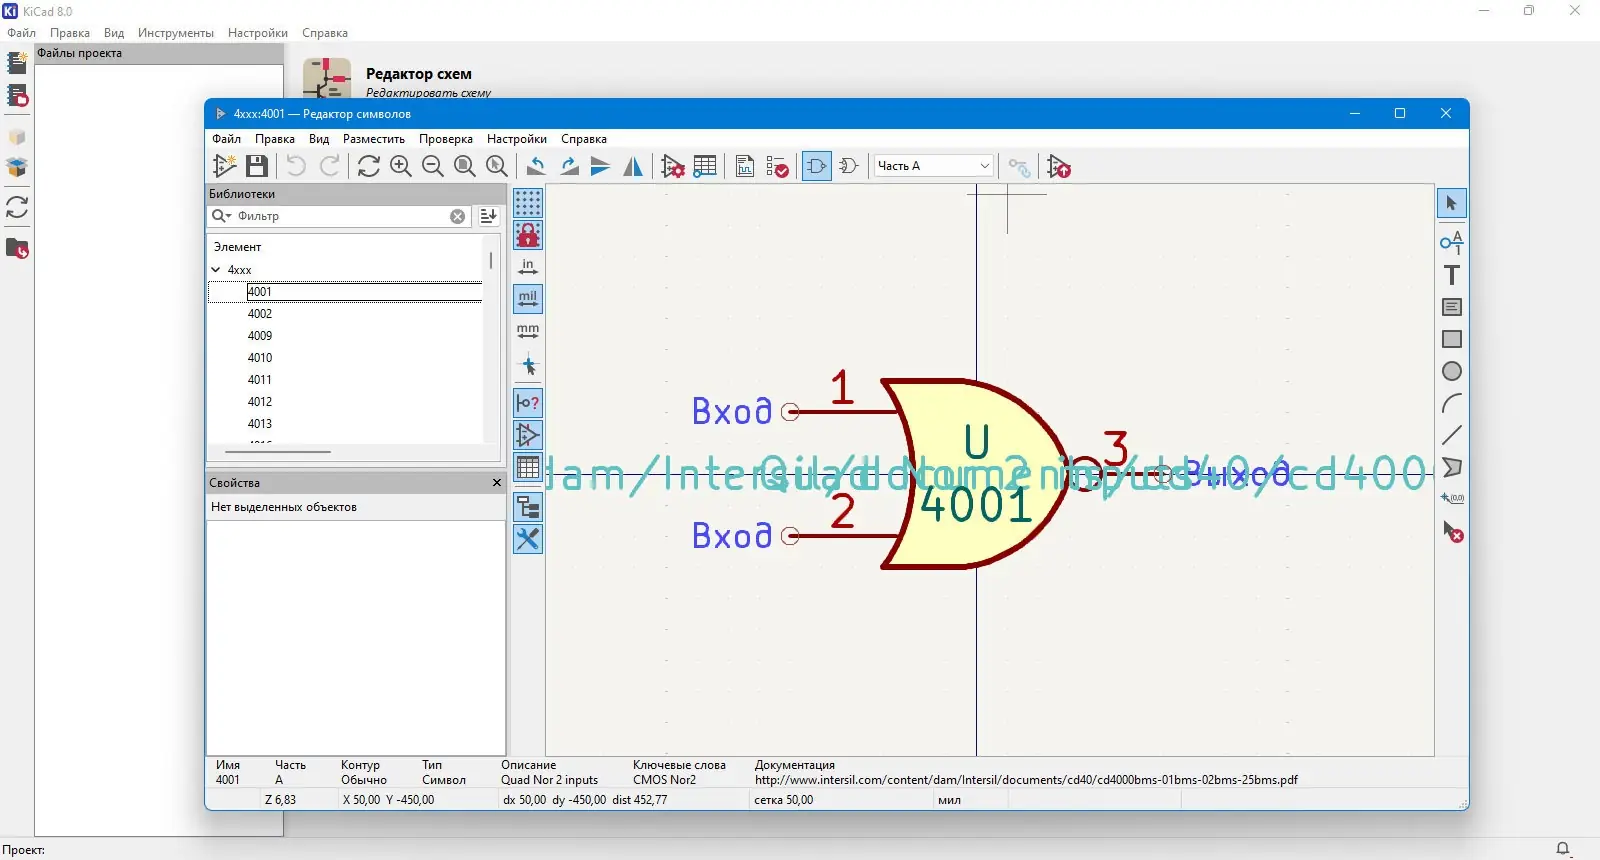Toggle grid display
This screenshot has width=1600, height=860.
(528, 203)
